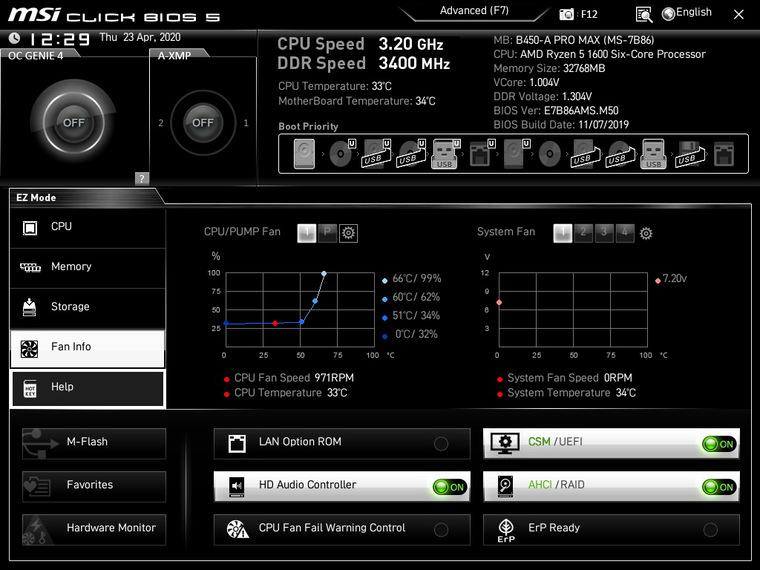Click the Memory module icon in sidebar
Viewport: 760px width, 570px height.
point(30,267)
